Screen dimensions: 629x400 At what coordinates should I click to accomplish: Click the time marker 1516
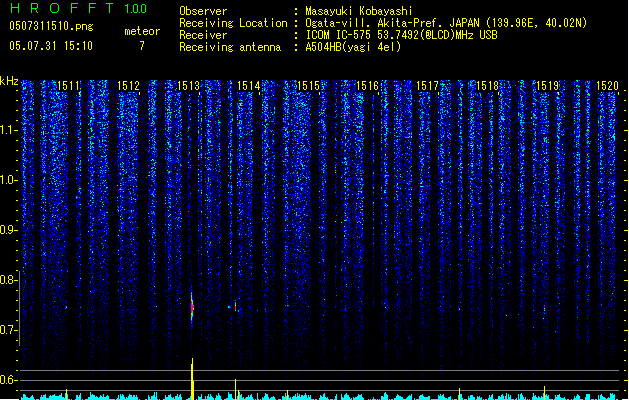(x=368, y=85)
